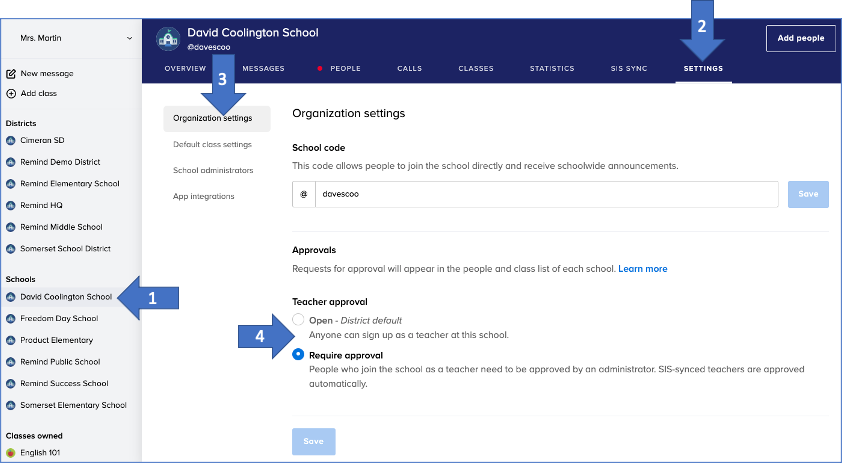Viewport: 842px width, 463px height.
Task: Click the school code input field
Action: click(545, 195)
